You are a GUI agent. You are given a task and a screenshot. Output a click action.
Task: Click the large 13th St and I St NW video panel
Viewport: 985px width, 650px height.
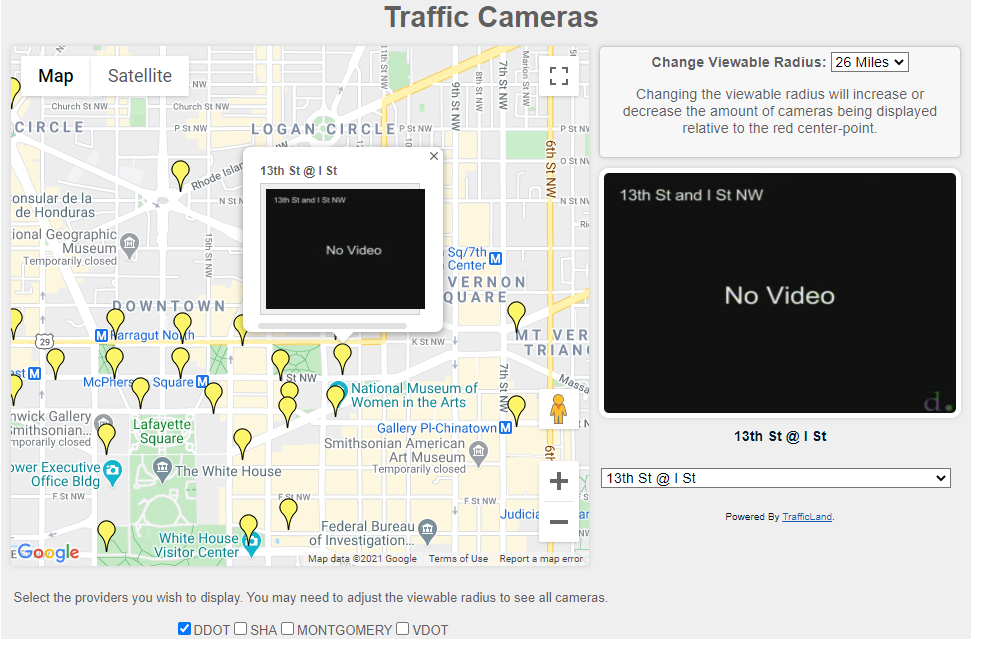780,293
